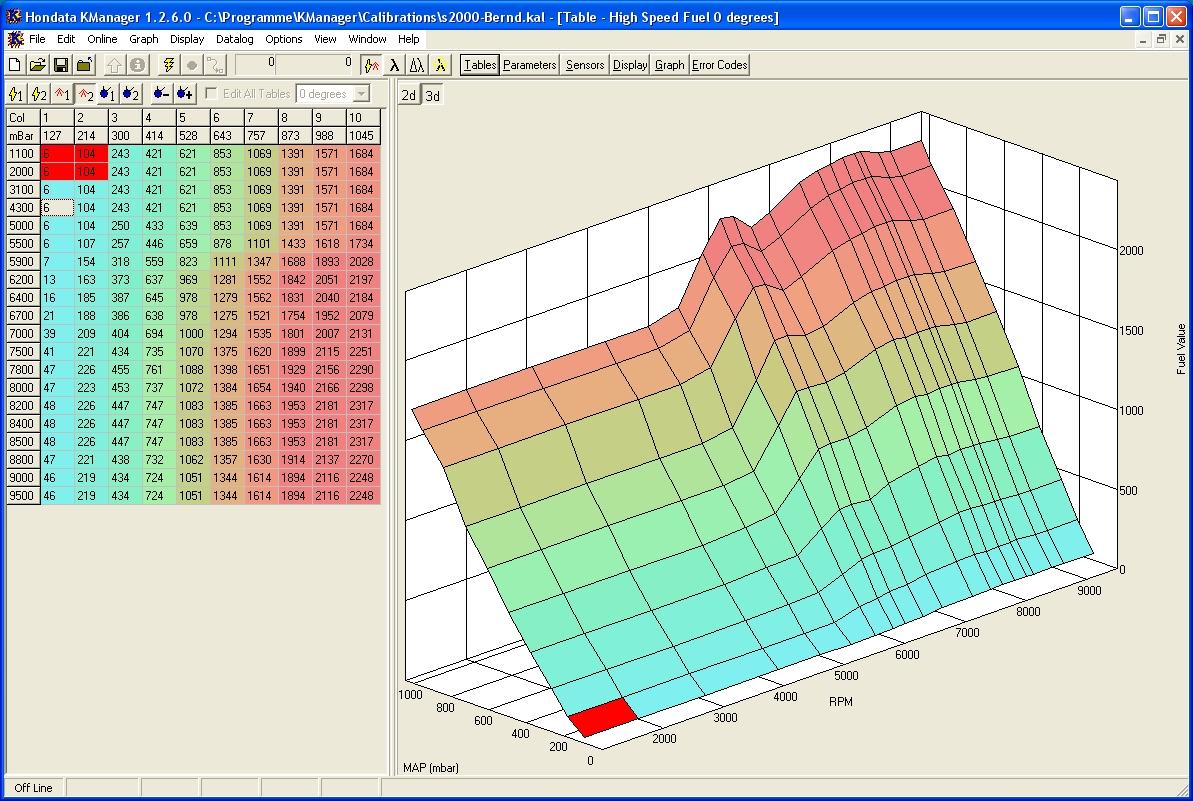Click the Error Codes button
The height and width of the screenshot is (801, 1193).
coord(719,65)
